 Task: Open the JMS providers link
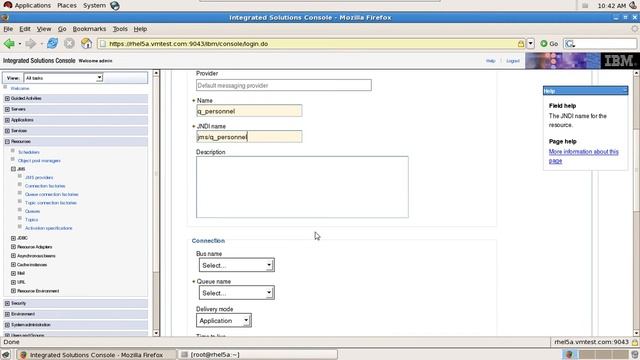(x=39, y=178)
